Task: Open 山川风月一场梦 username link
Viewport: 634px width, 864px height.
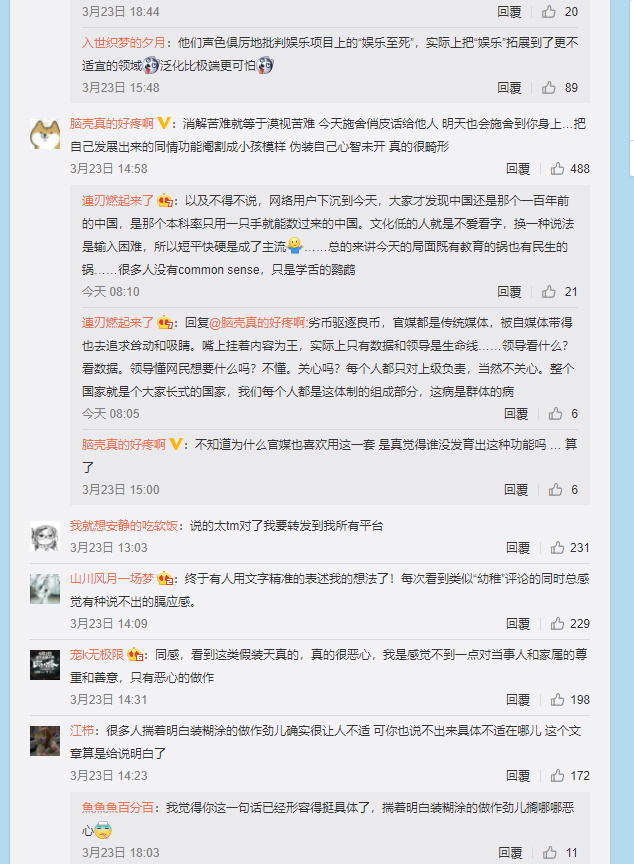Action: pyautogui.click(x=111, y=579)
